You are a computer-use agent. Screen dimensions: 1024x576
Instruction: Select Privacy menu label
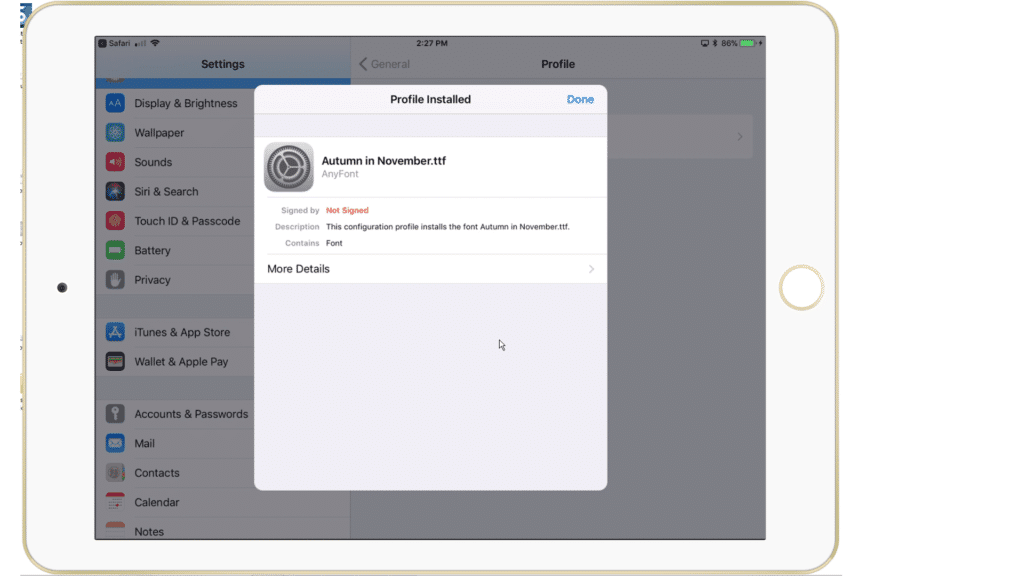pyautogui.click(x=152, y=280)
